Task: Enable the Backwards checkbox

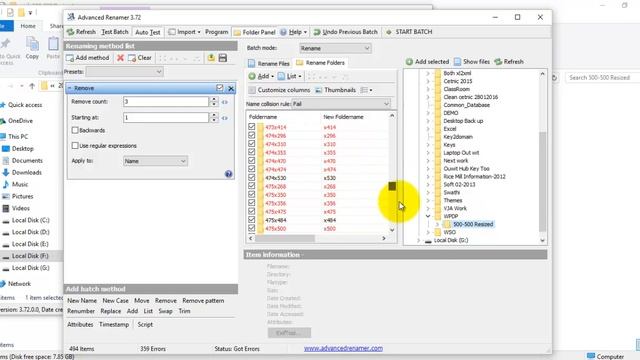Action: coord(75,130)
